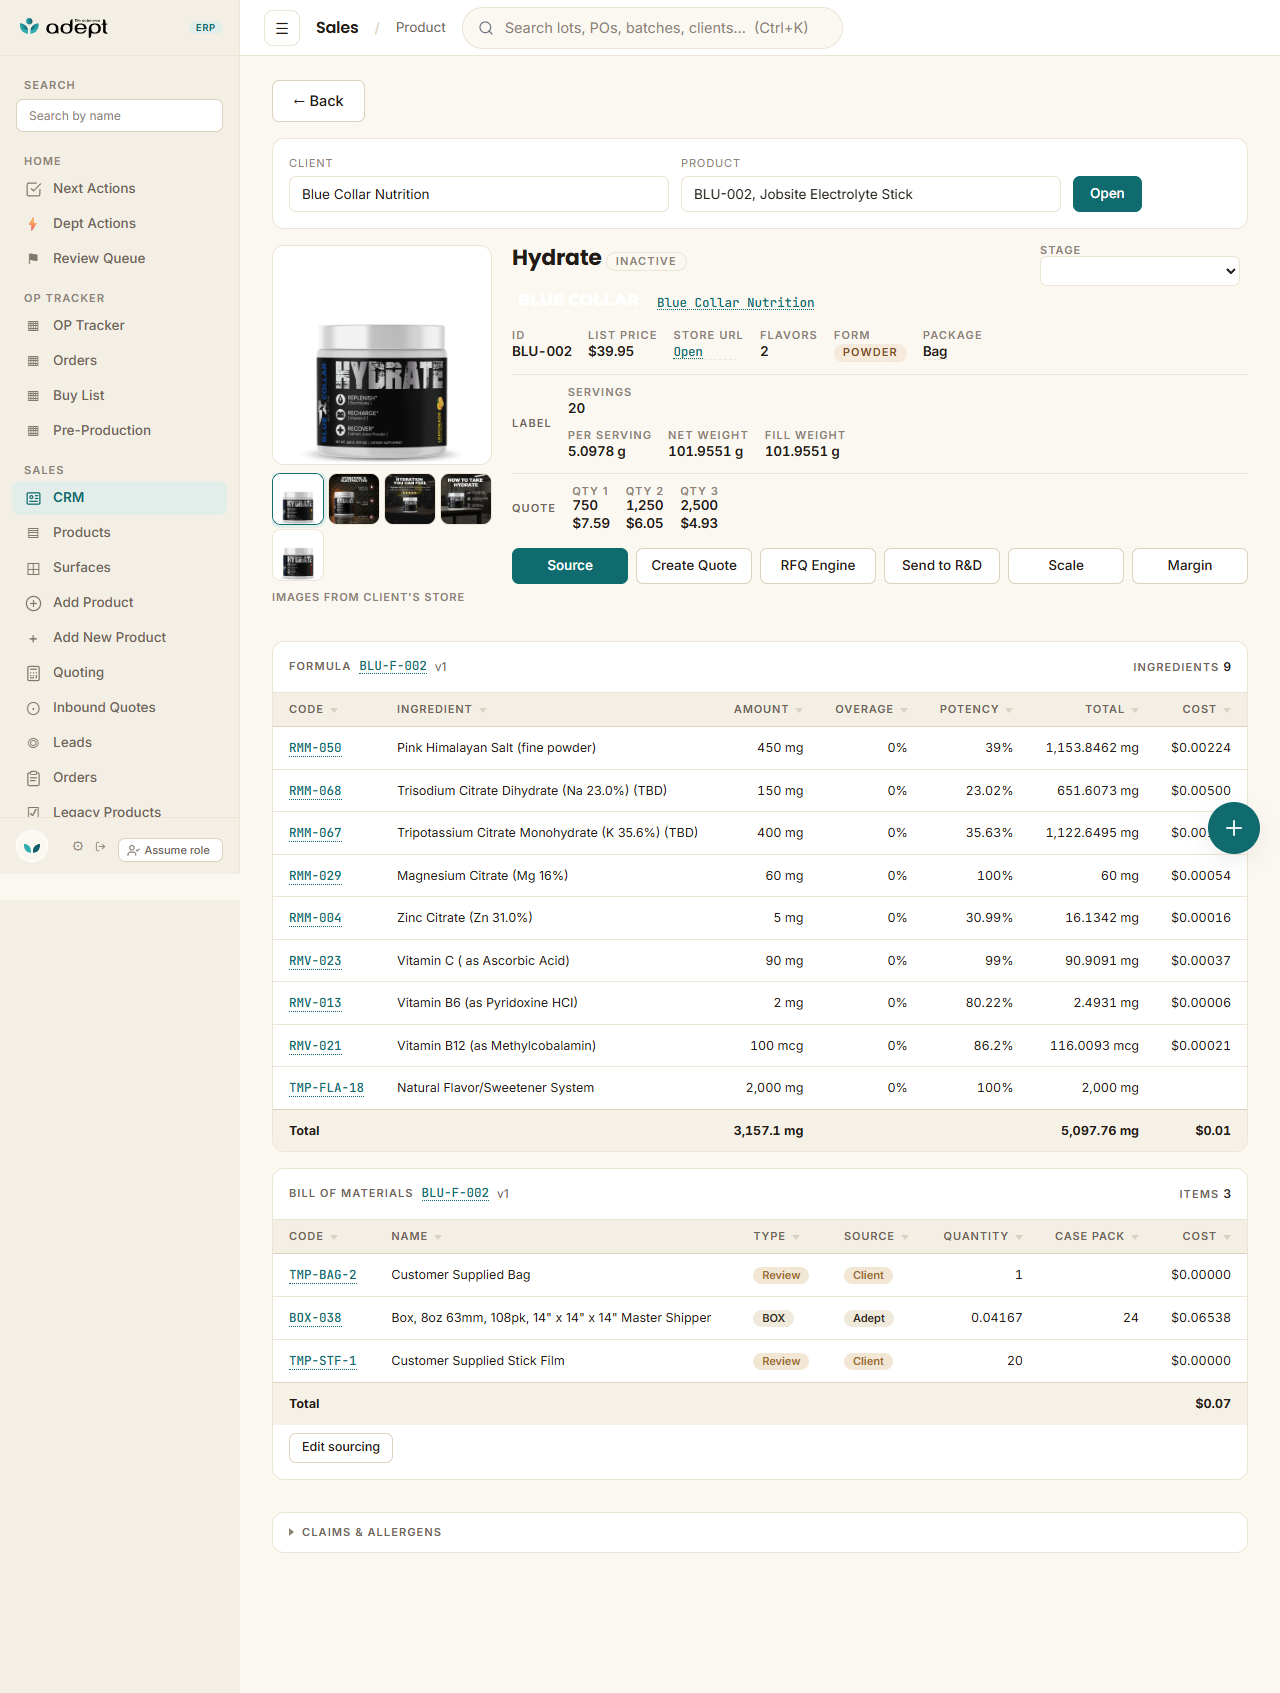Click the global search lots, POs field

pyautogui.click(x=652, y=28)
